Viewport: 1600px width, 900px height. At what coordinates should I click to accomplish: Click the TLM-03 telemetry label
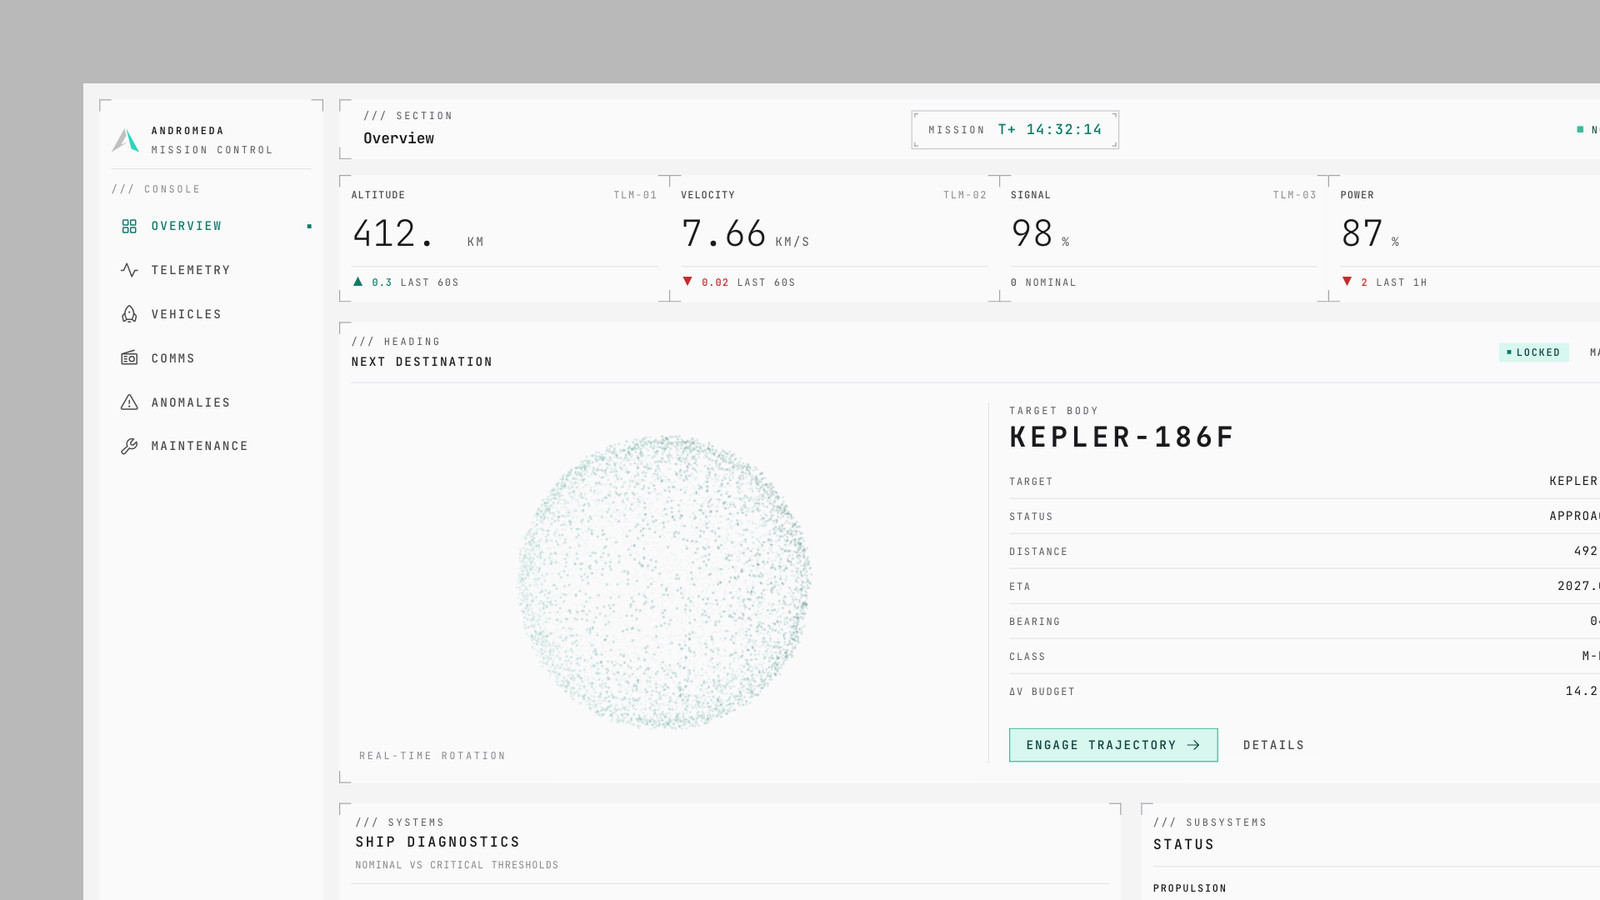1294,195
